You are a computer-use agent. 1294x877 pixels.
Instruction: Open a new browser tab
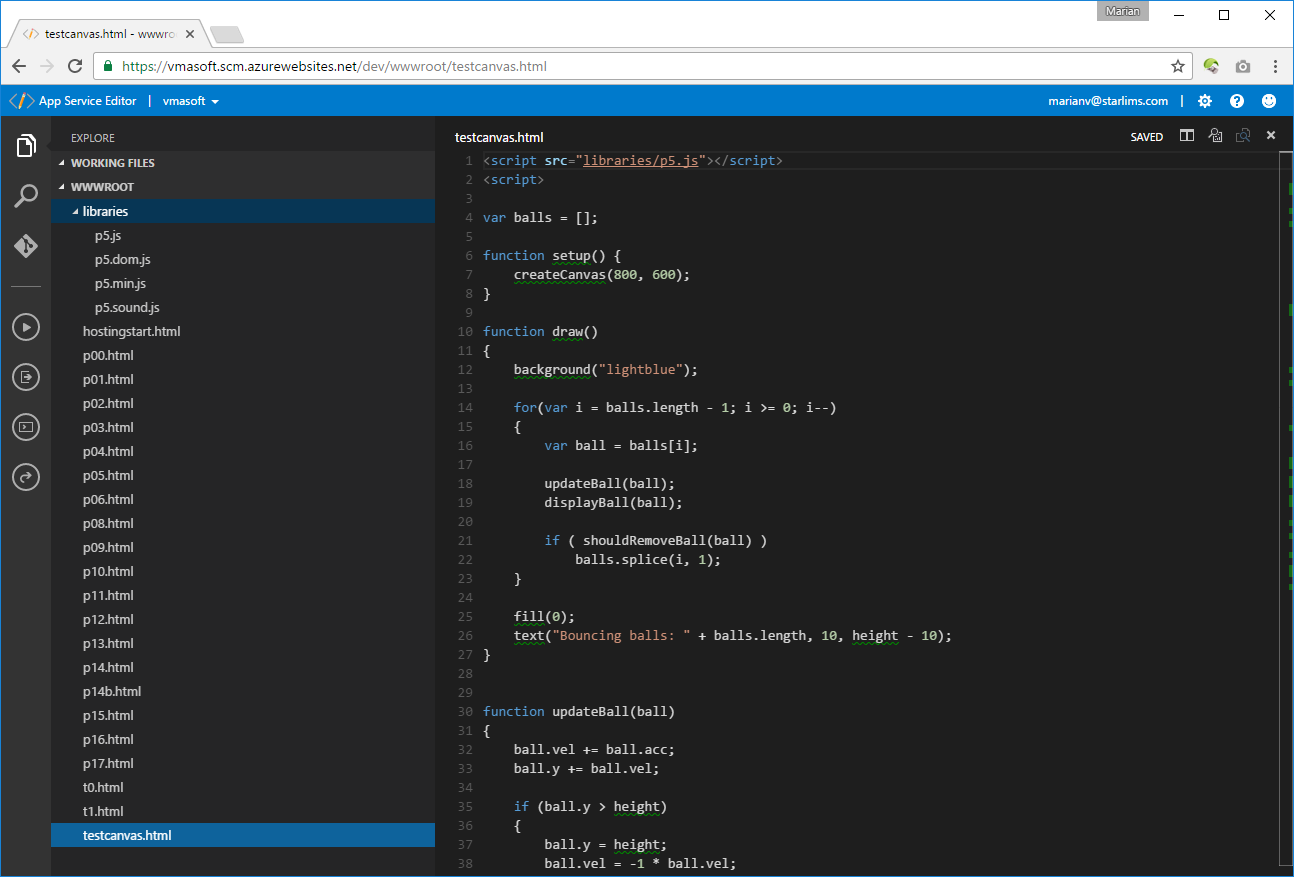(x=227, y=35)
